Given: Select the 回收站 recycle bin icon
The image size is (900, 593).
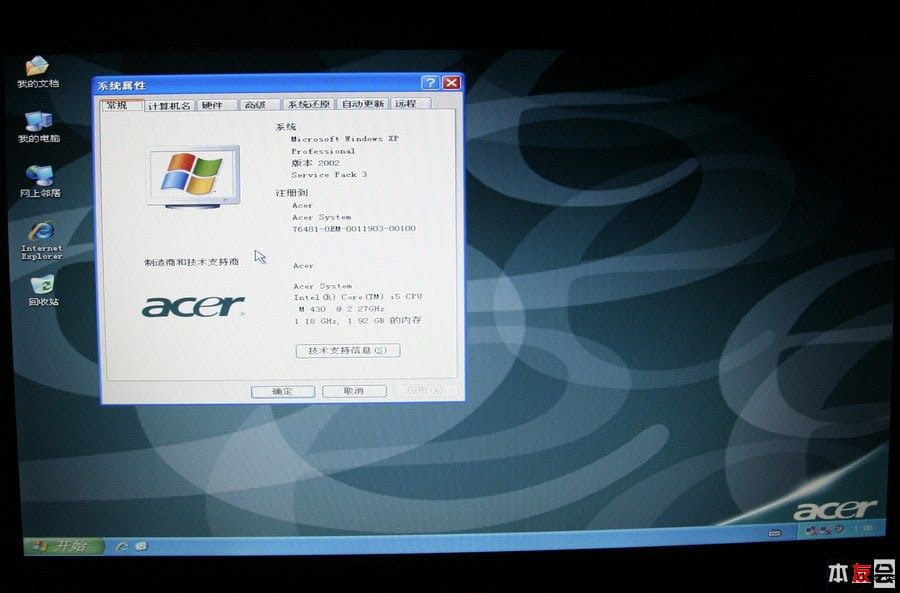Looking at the screenshot, I should (43, 290).
